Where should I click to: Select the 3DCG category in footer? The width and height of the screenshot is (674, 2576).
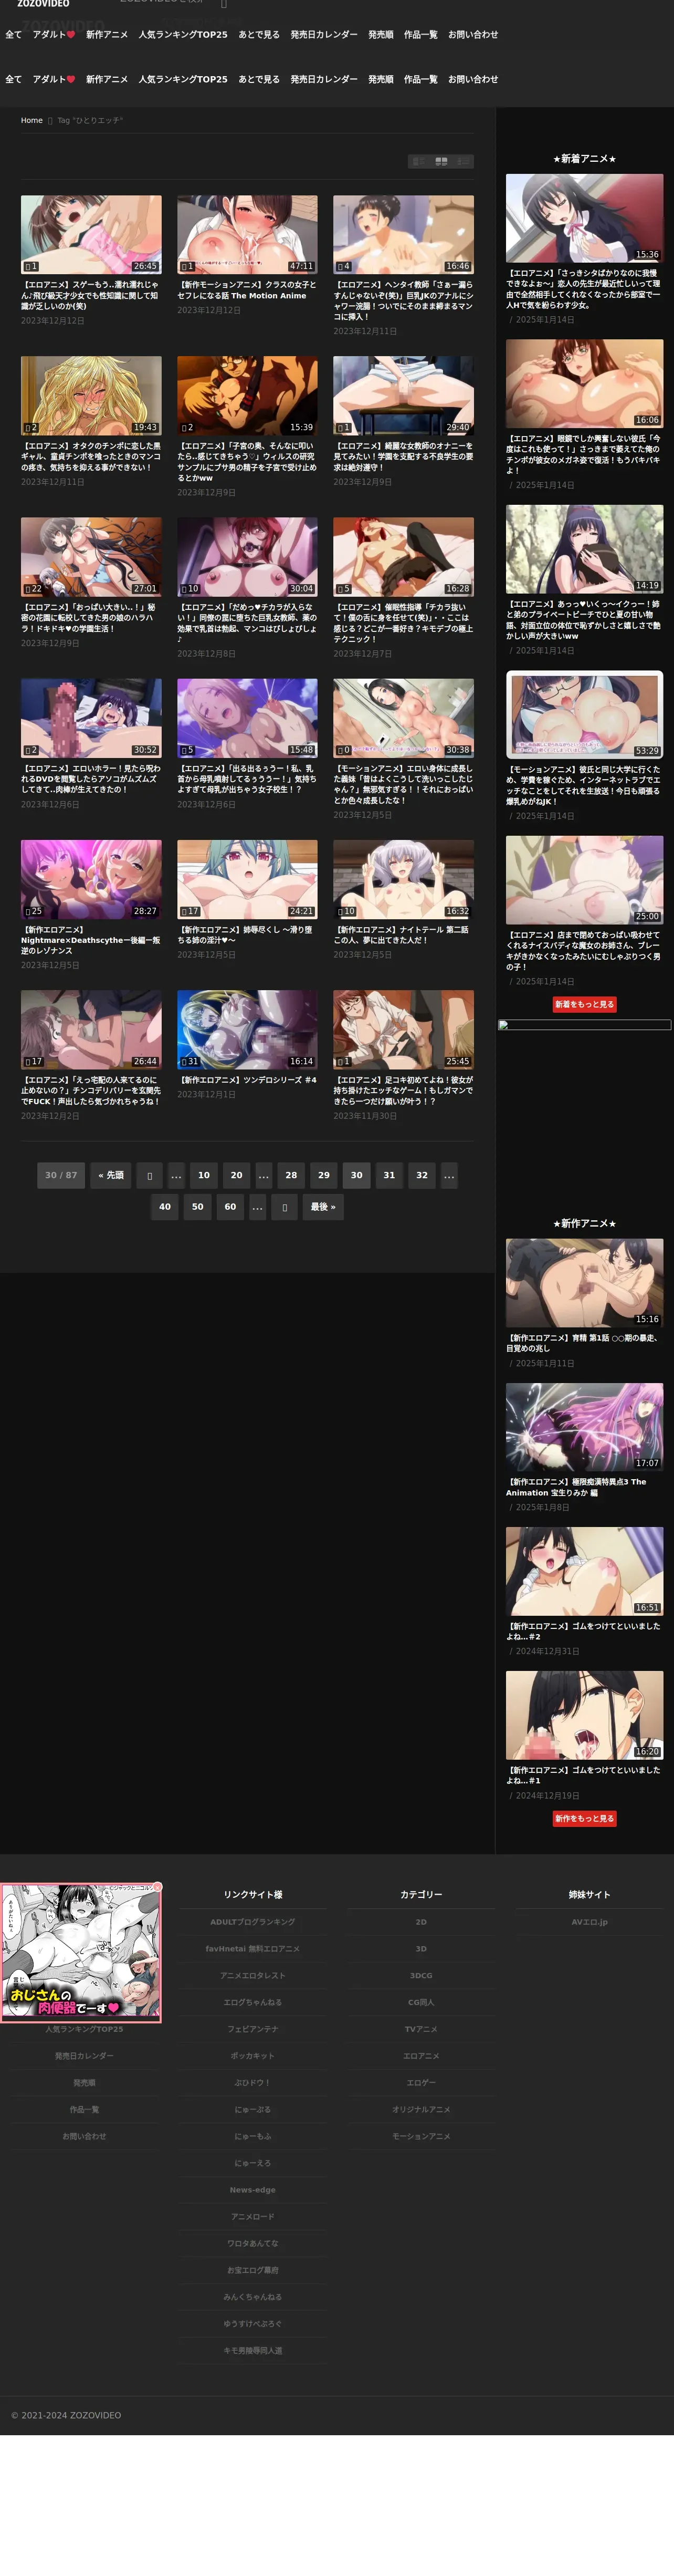[421, 1976]
